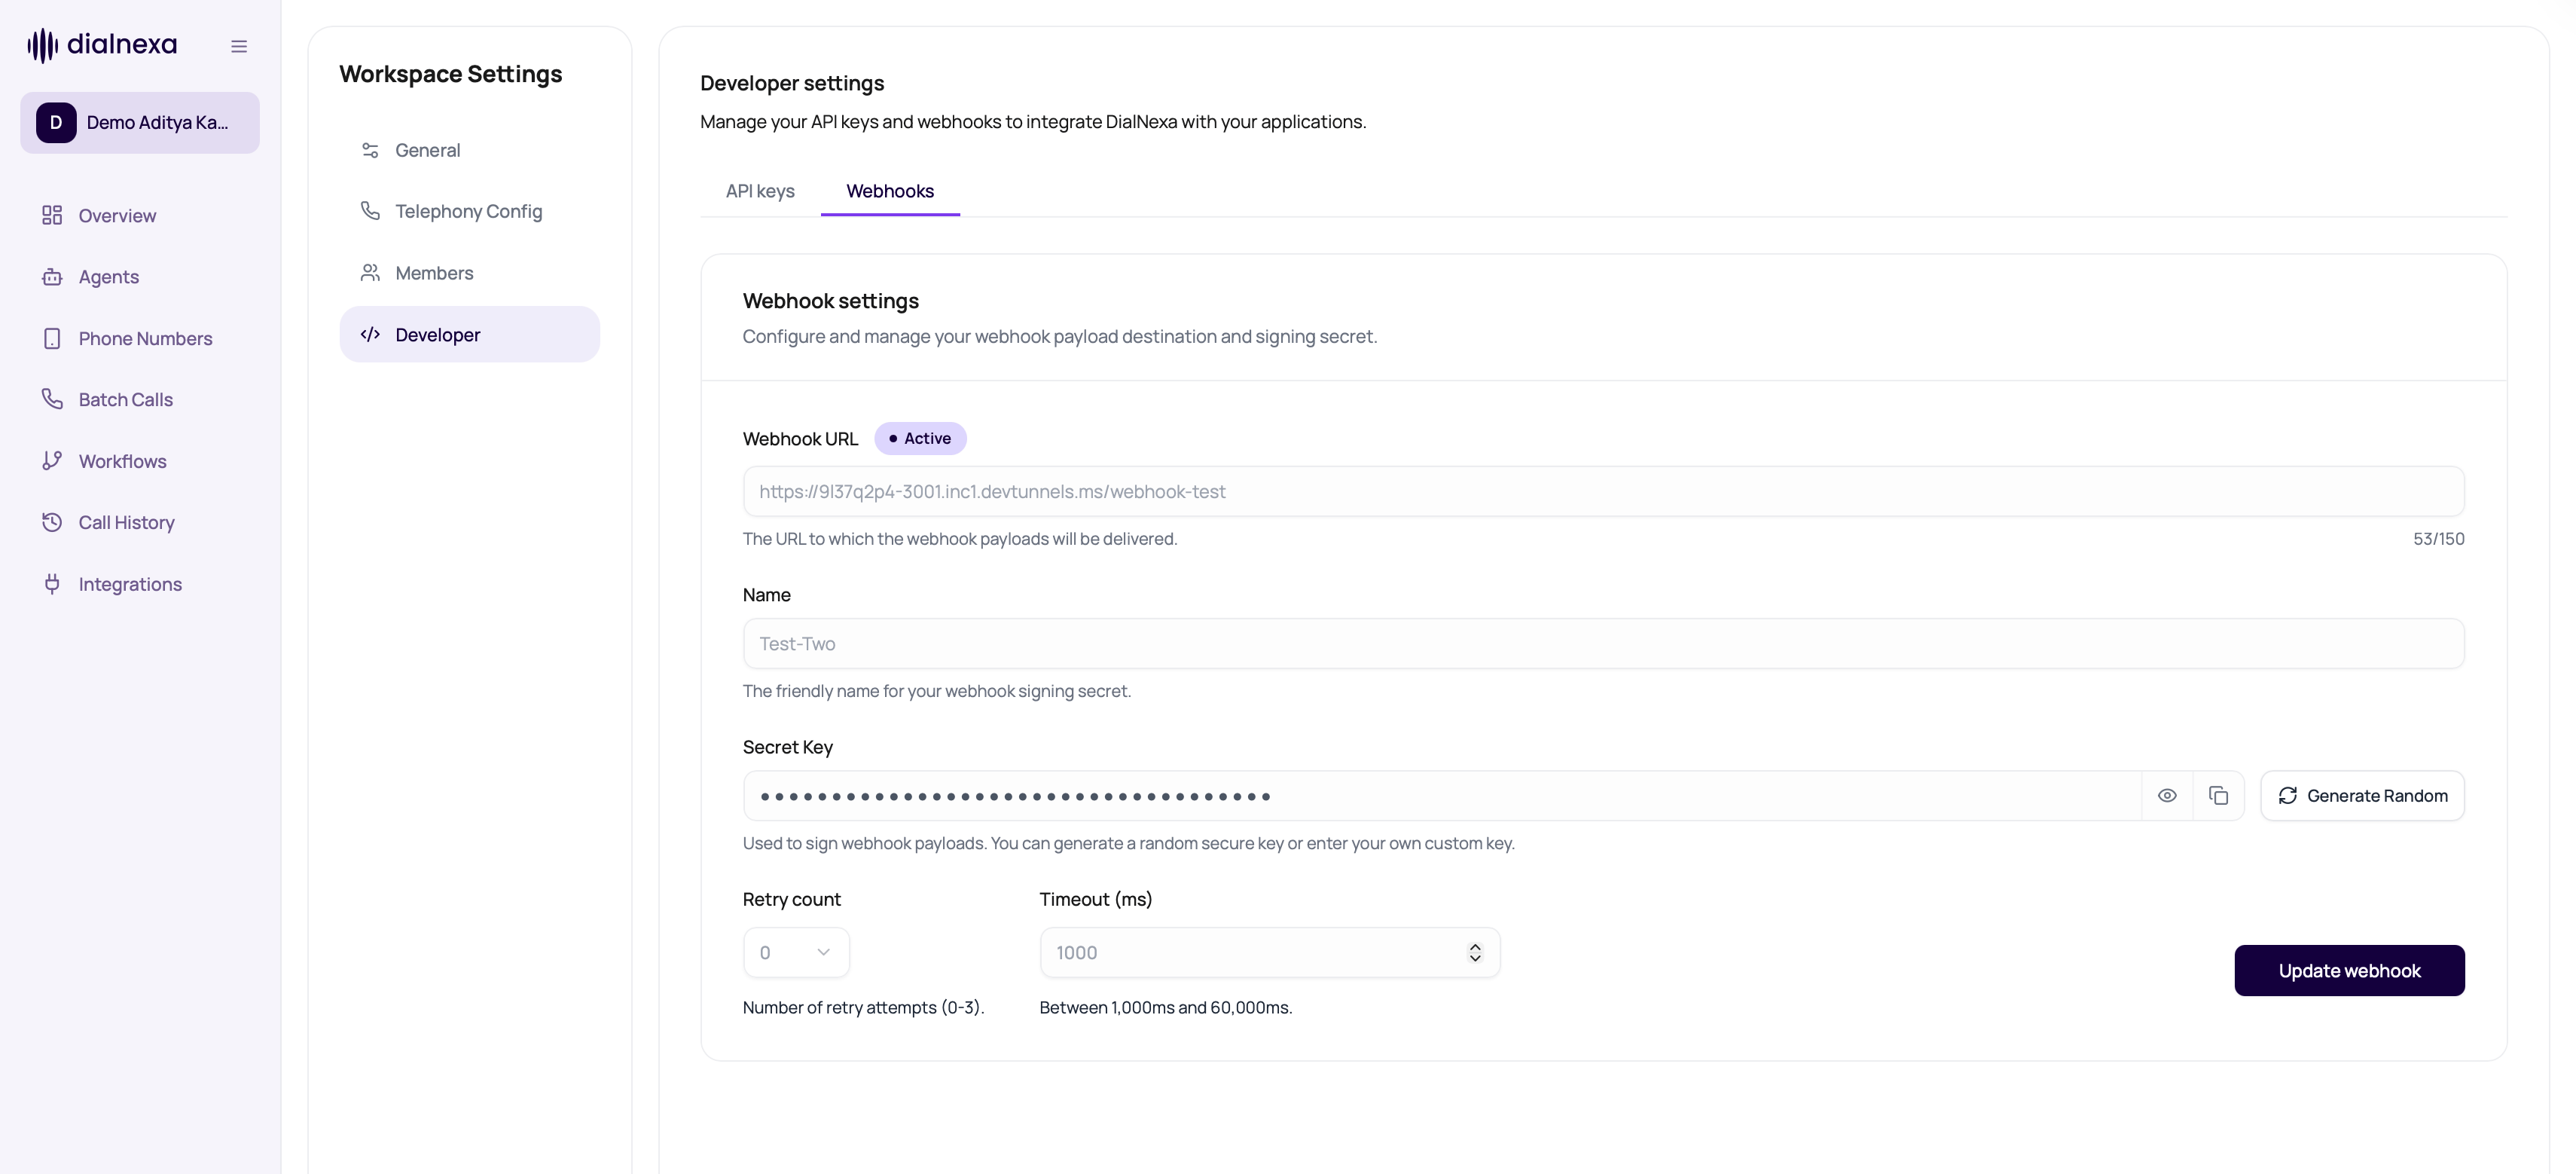Click inside the Secret Key field
The height and width of the screenshot is (1174, 2576).
pos(1442,796)
